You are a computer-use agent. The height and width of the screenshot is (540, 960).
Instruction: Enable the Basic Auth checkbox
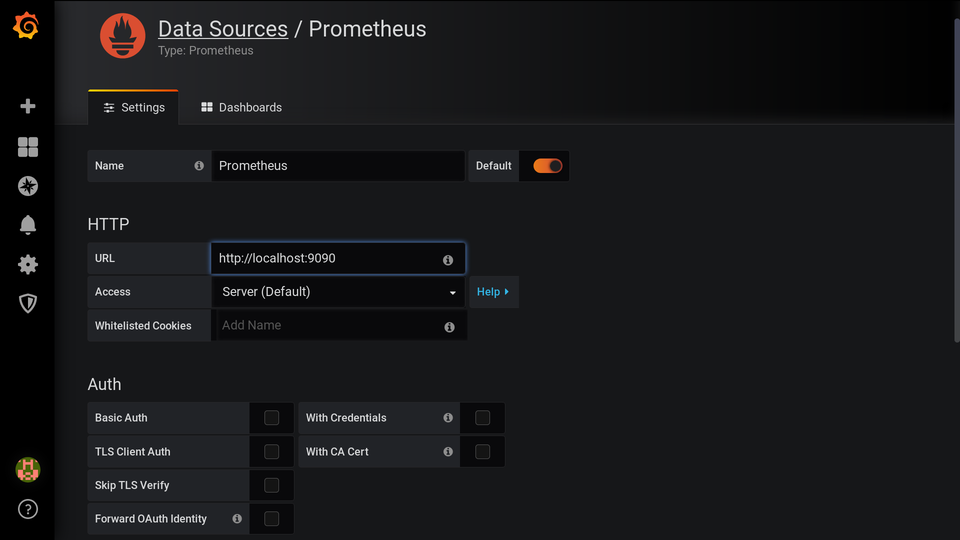[x=271, y=418]
